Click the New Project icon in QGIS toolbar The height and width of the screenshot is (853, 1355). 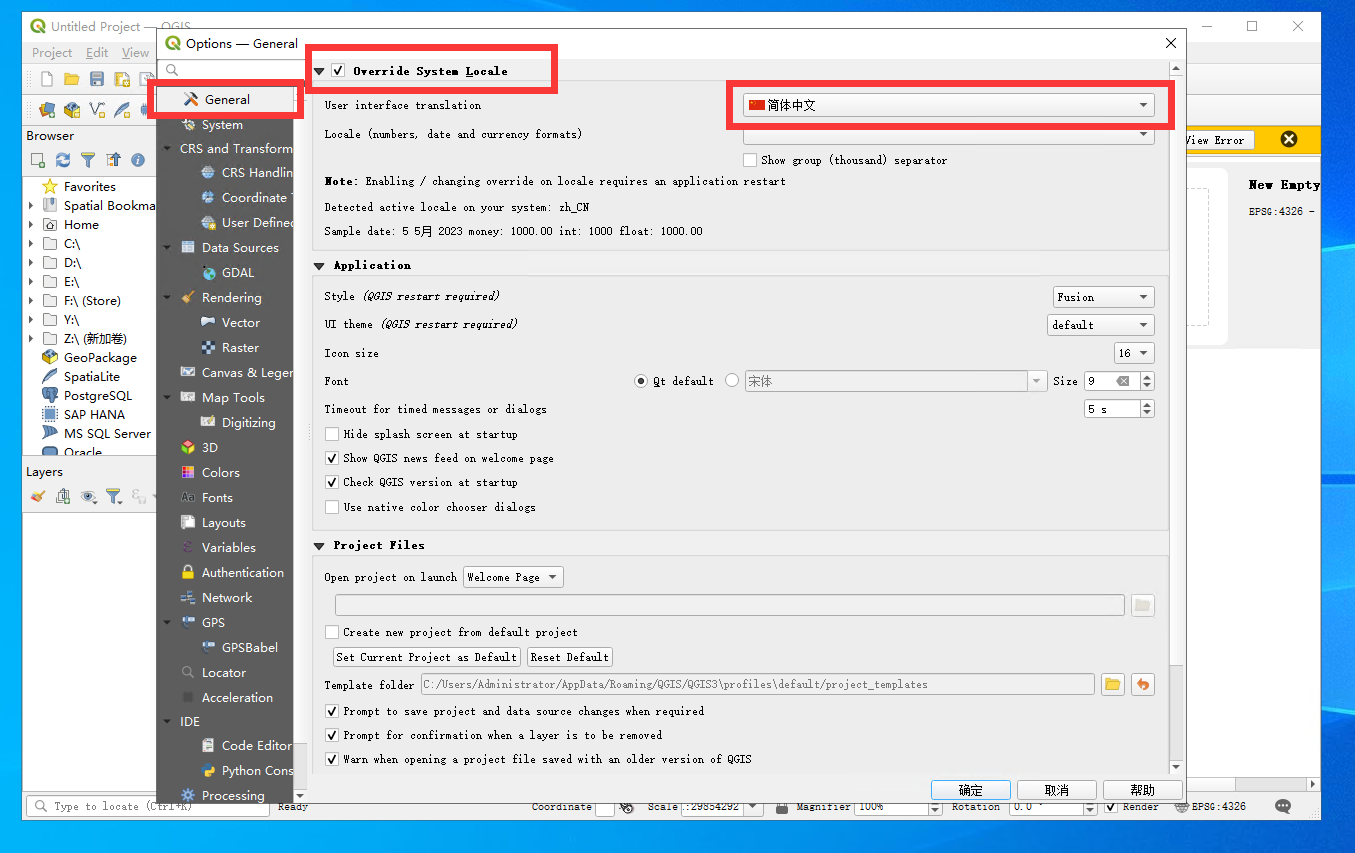point(46,79)
